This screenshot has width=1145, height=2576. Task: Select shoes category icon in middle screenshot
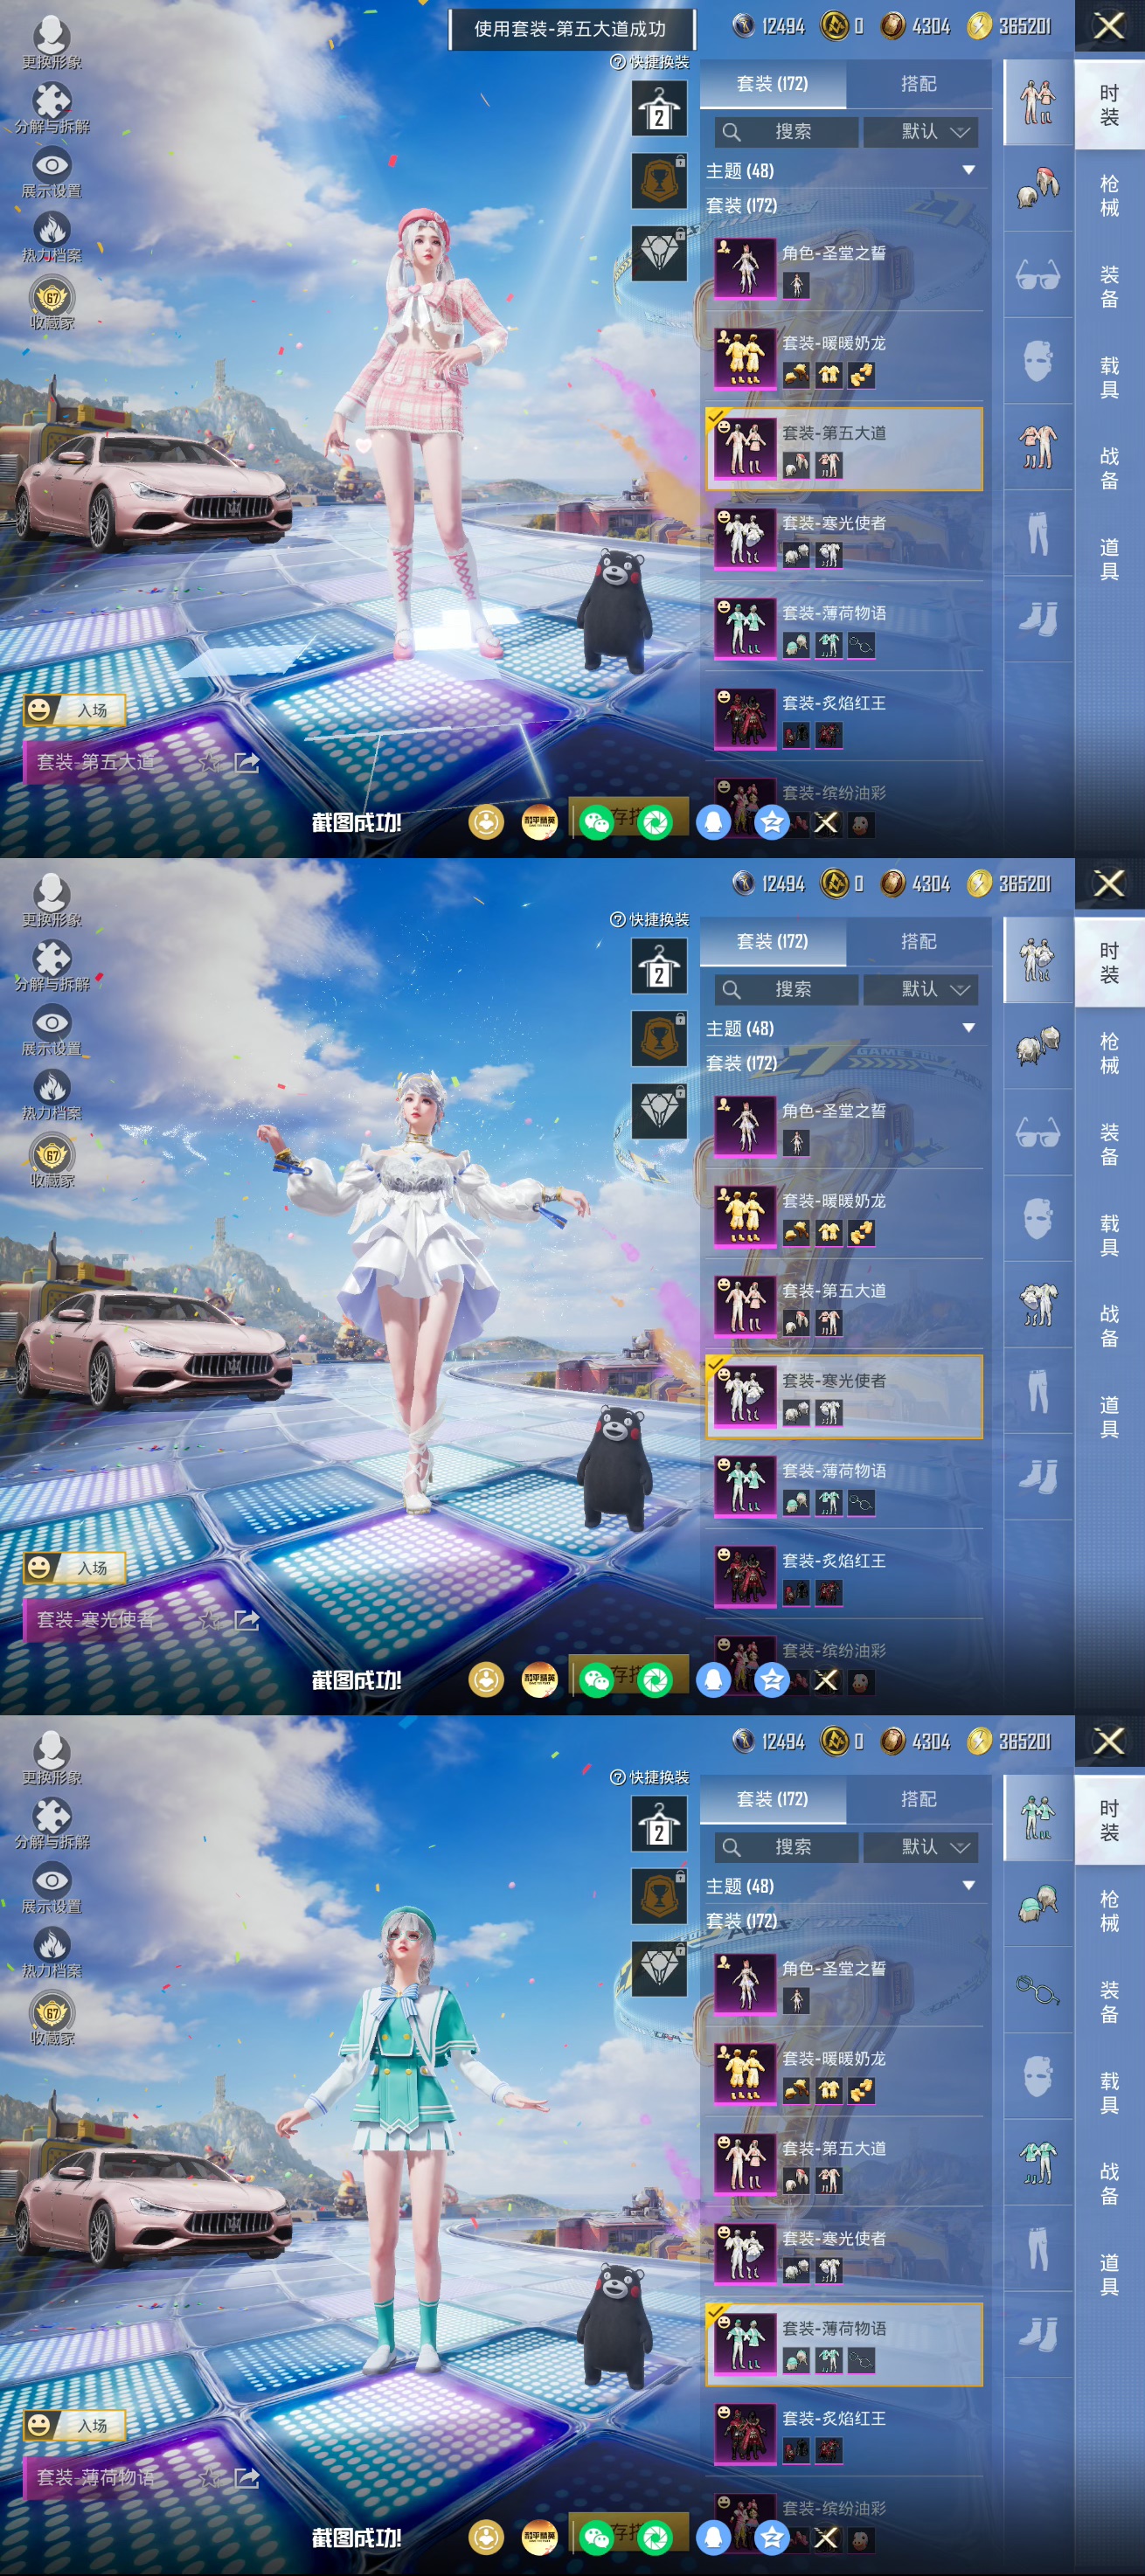click(1038, 1476)
